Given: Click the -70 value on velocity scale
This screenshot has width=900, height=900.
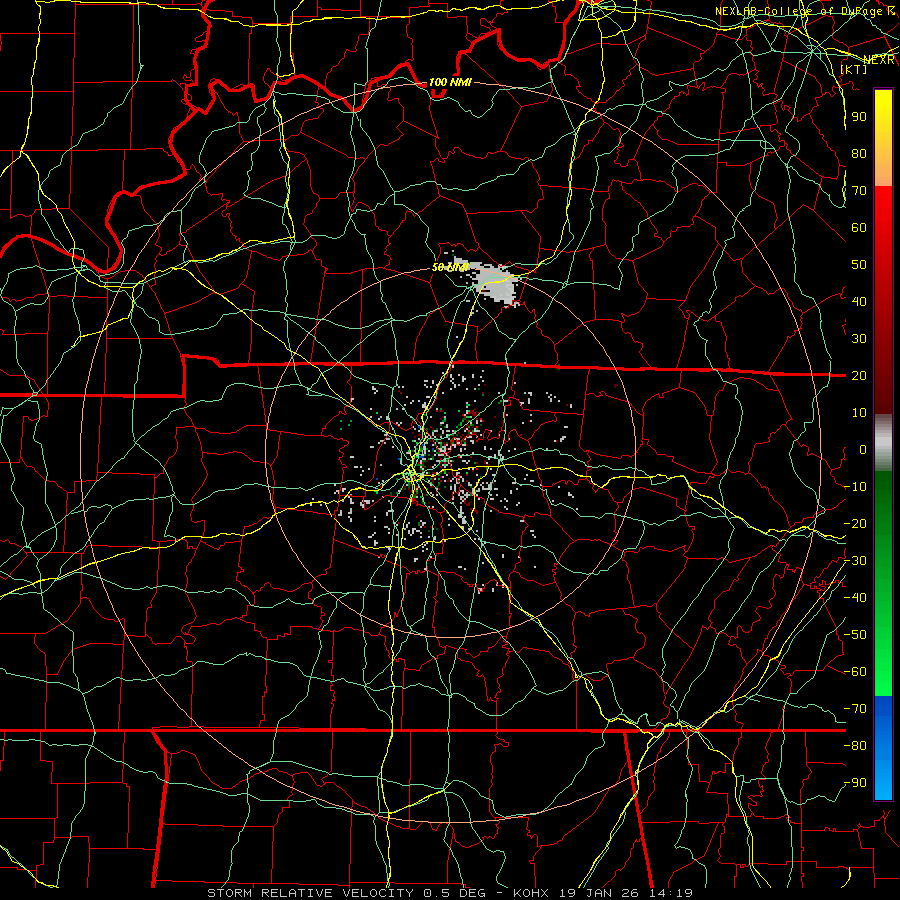Looking at the screenshot, I should pos(856,709).
